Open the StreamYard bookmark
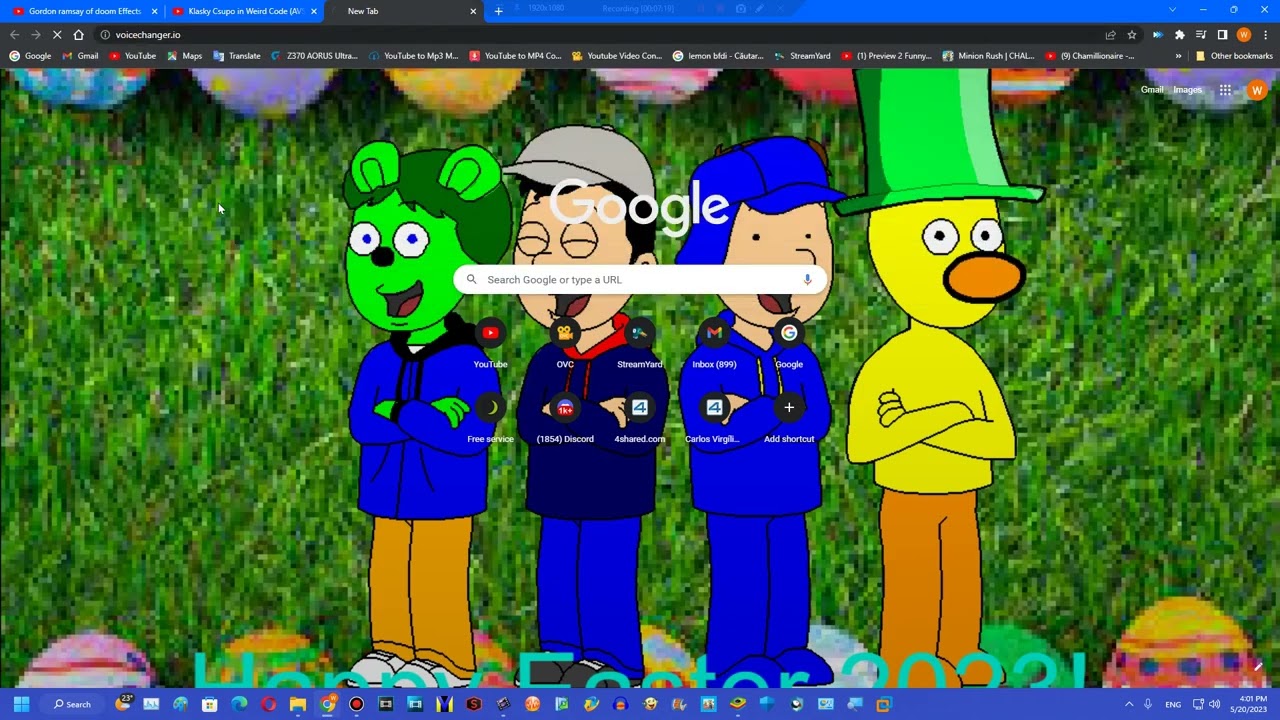1280x720 pixels. [x=802, y=56]
